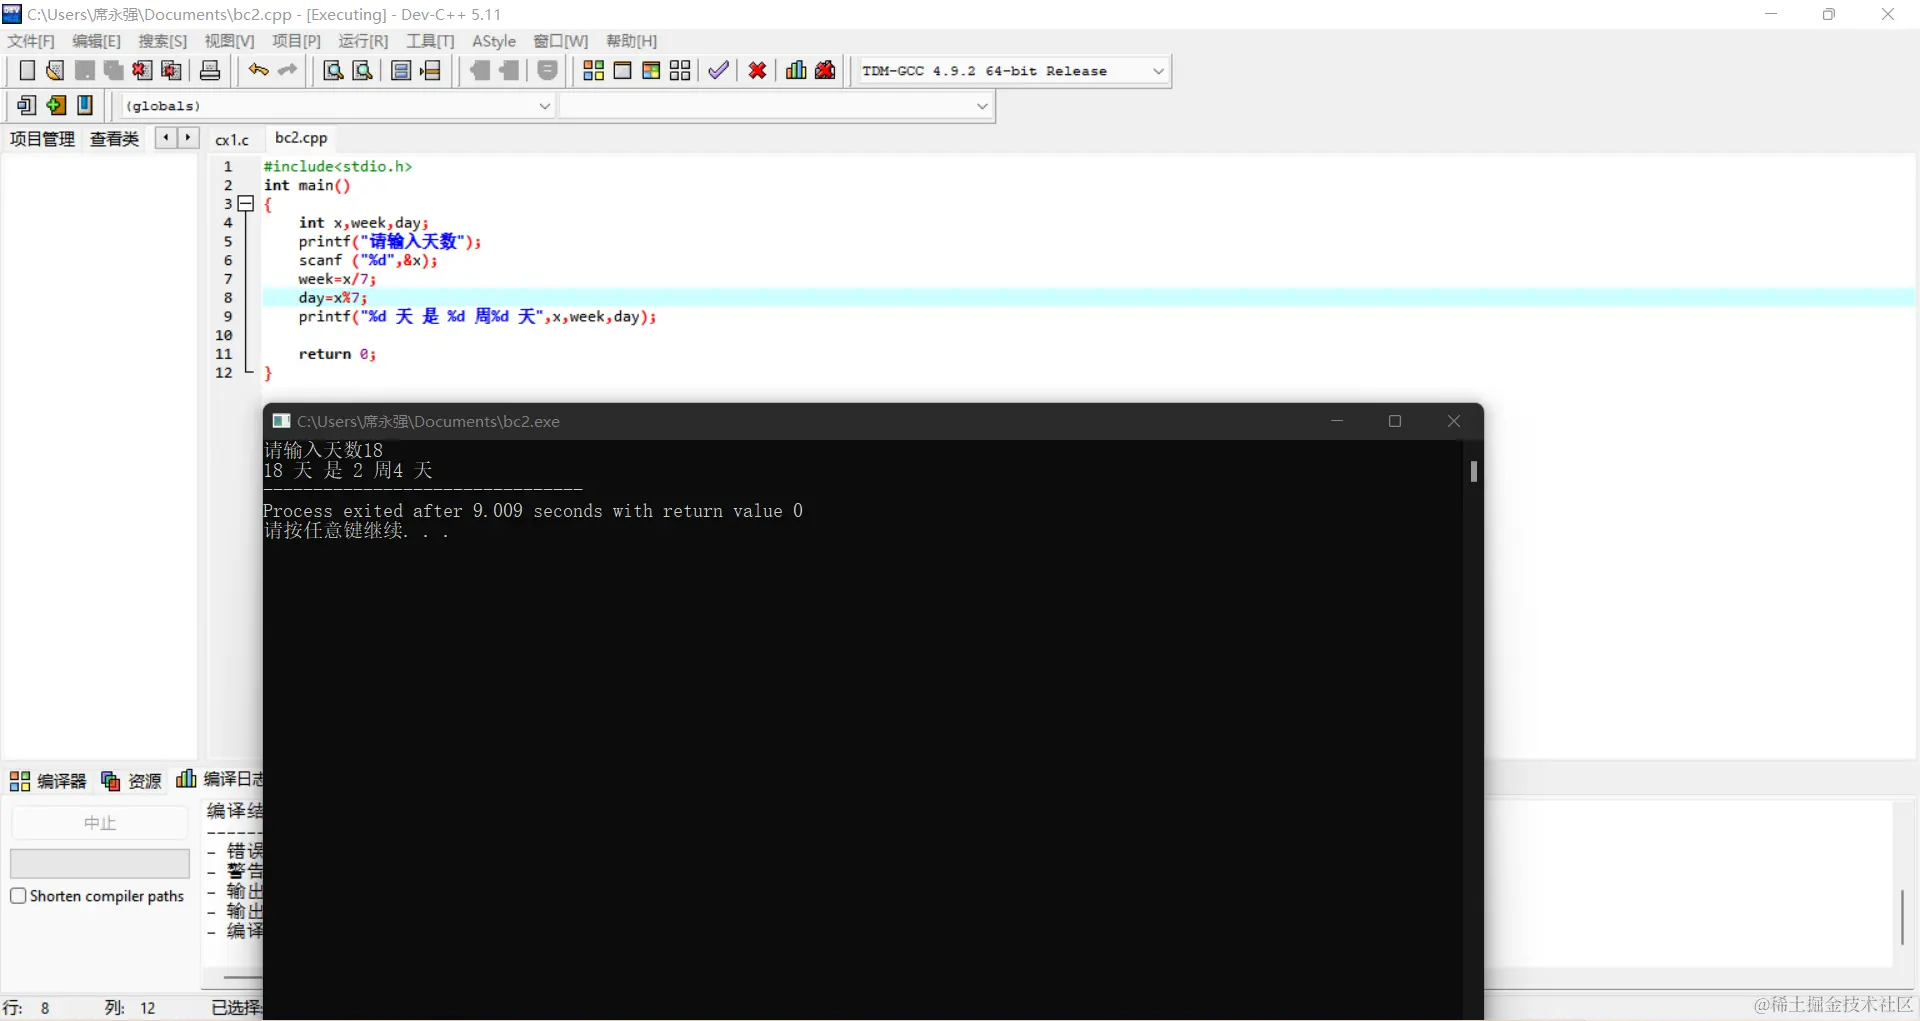
Task: Click the Open file toolbar icon
Action: pos(56,71)
